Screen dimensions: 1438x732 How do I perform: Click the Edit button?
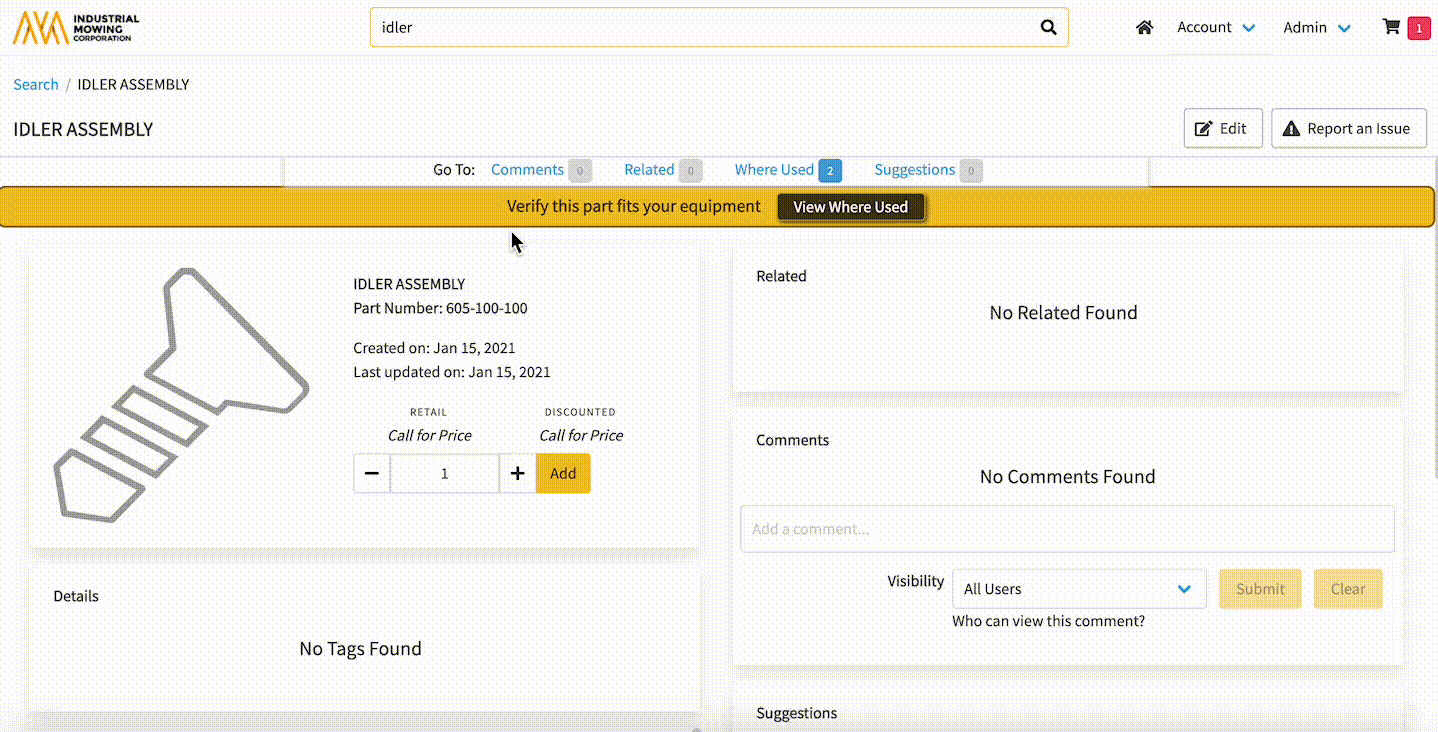1222,129
